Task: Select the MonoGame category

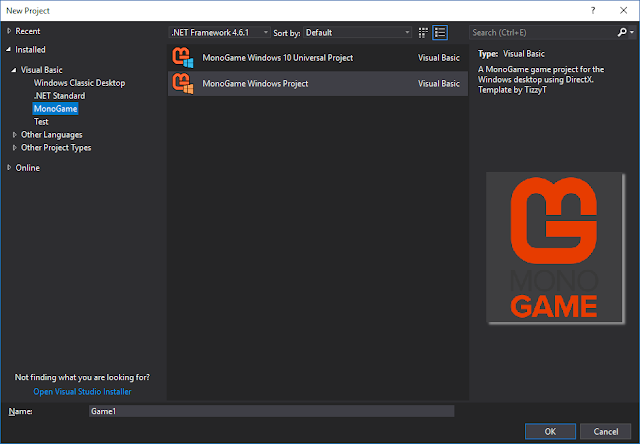Action: tap(56, 109)
